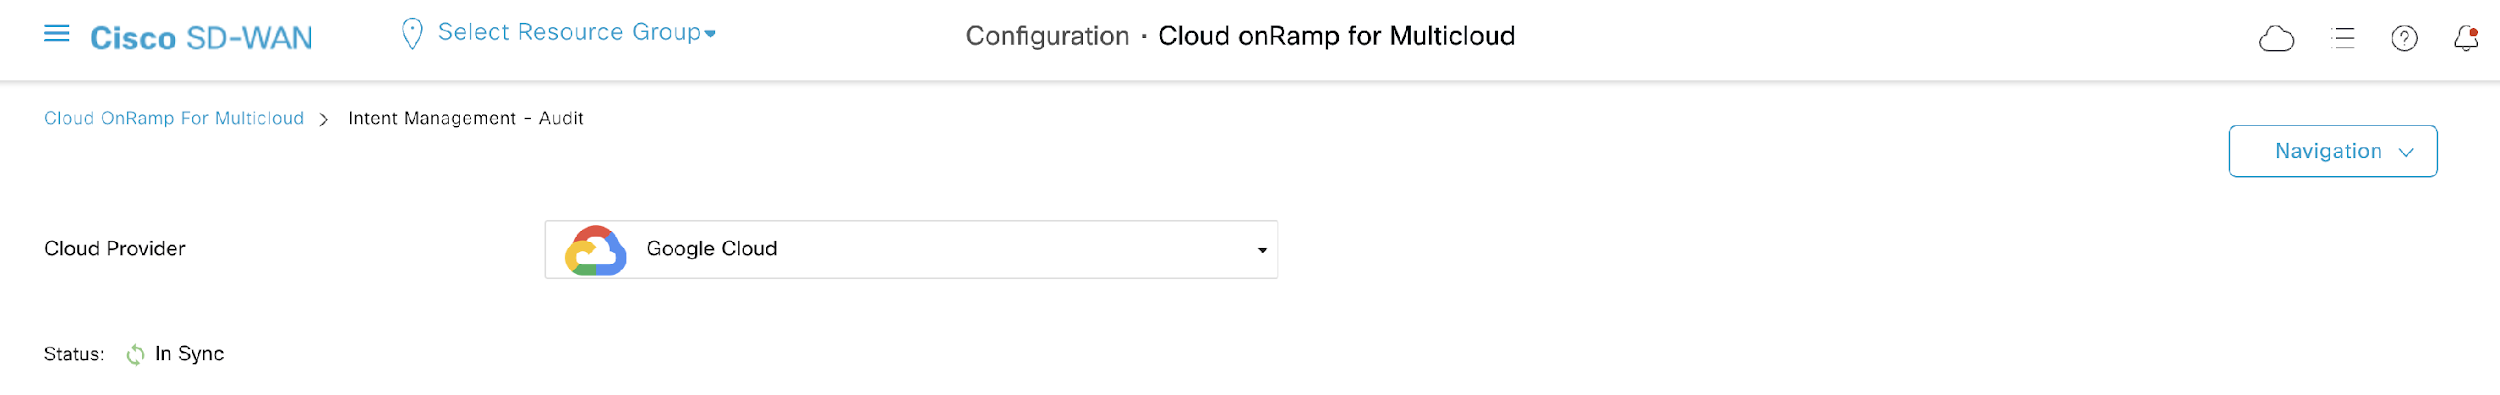Image resolution: width=2500 pixels, height=395 pixels.
Task: Click the Google Cloud logo icon
Action: (596, 250)
